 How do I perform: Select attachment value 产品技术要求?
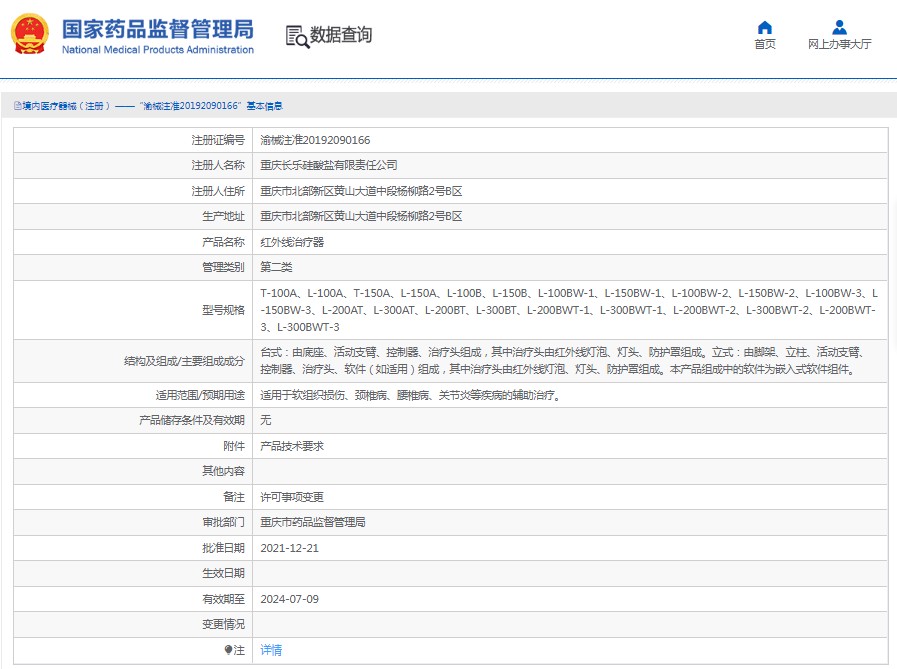[292, 446]
